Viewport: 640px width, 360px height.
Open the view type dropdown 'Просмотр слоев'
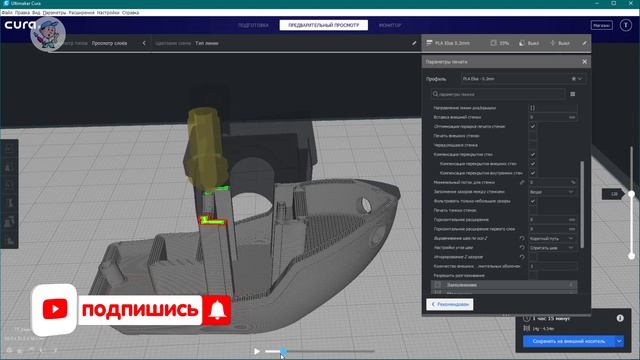click(109, 43)
